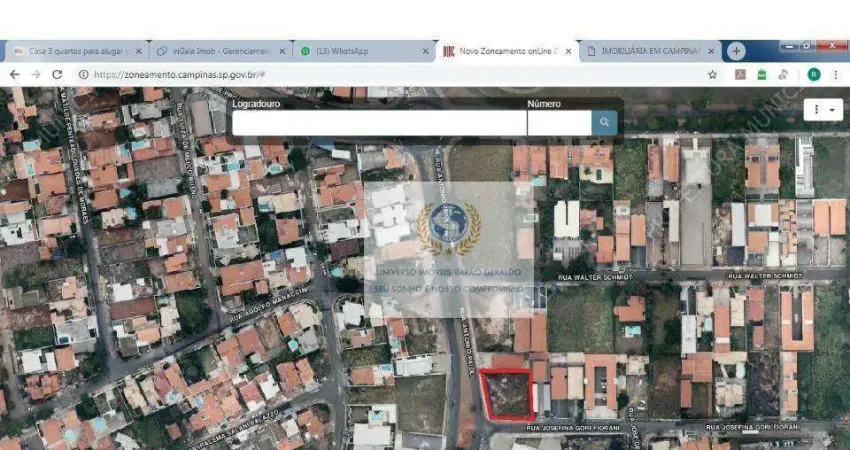The height and width of the screenshot is (450, 850).
Task: Open the Chrome three-dot menu
Action: click(x=835, y=75)
